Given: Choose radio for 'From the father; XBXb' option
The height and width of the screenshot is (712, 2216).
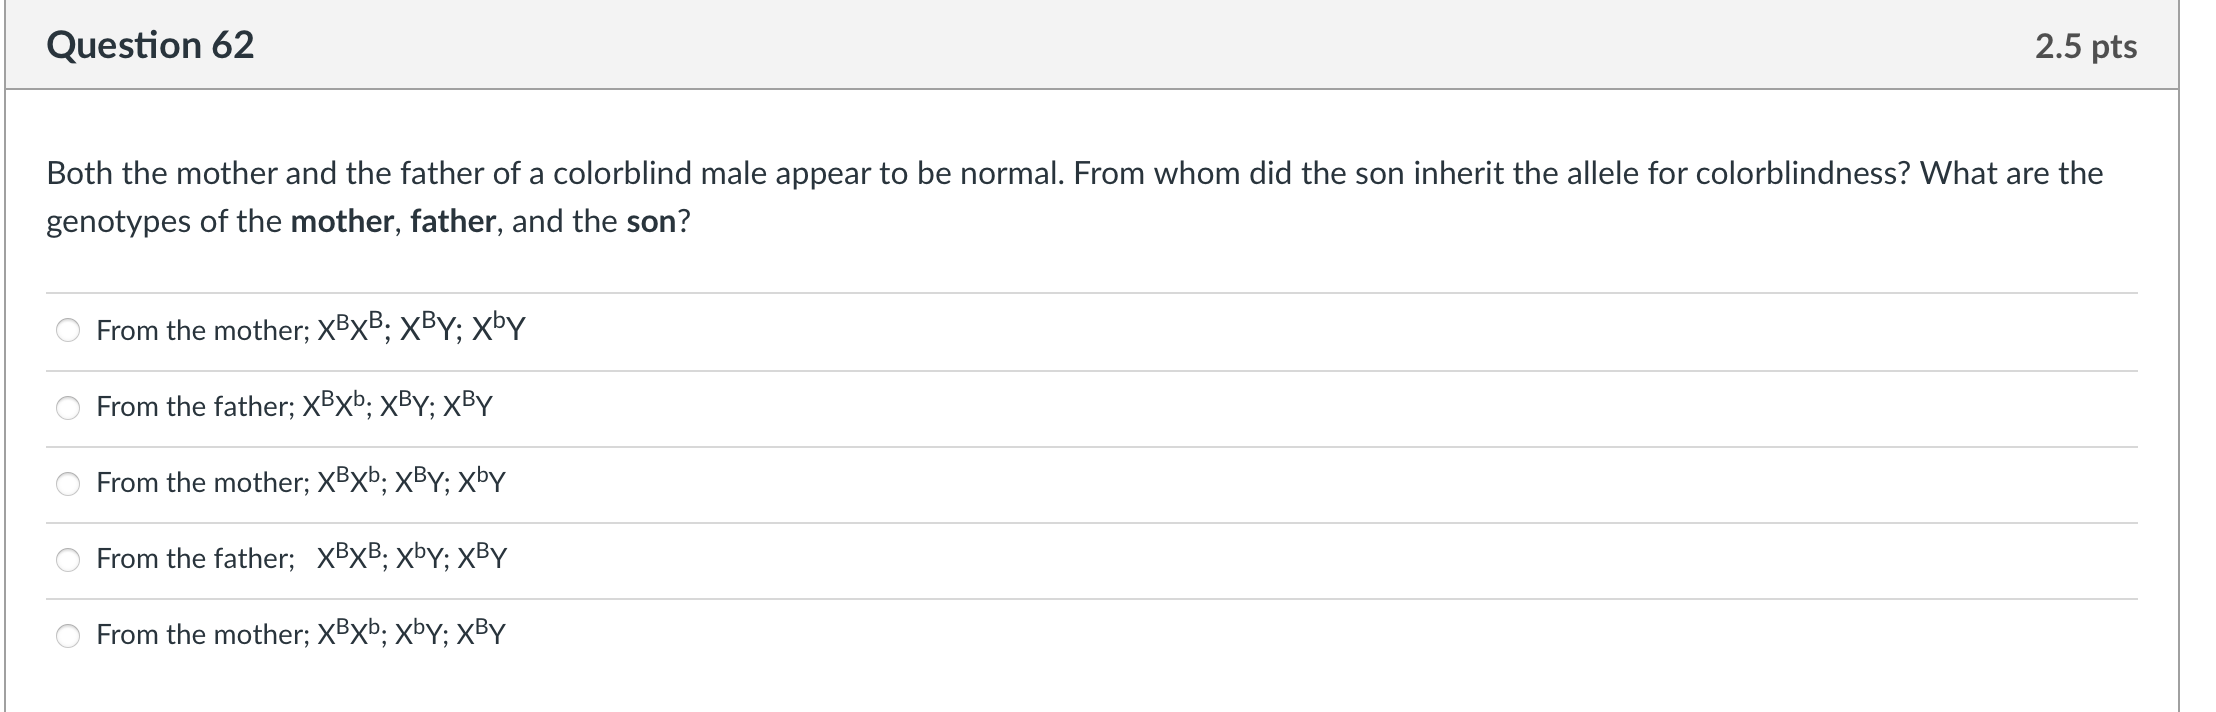Looking at the screenshot, I should (x=68, y=407).
